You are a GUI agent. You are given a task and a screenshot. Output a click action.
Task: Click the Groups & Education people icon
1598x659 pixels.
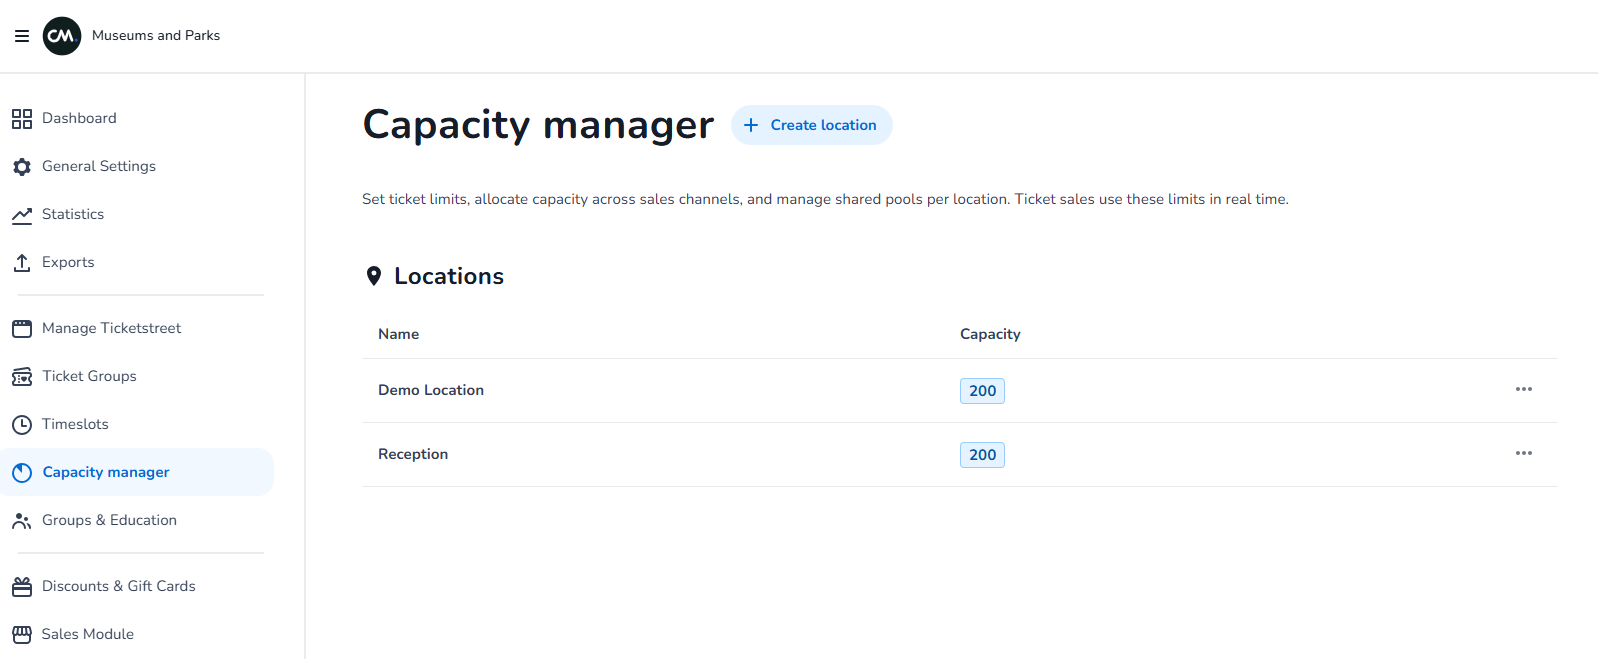(22, 521)
